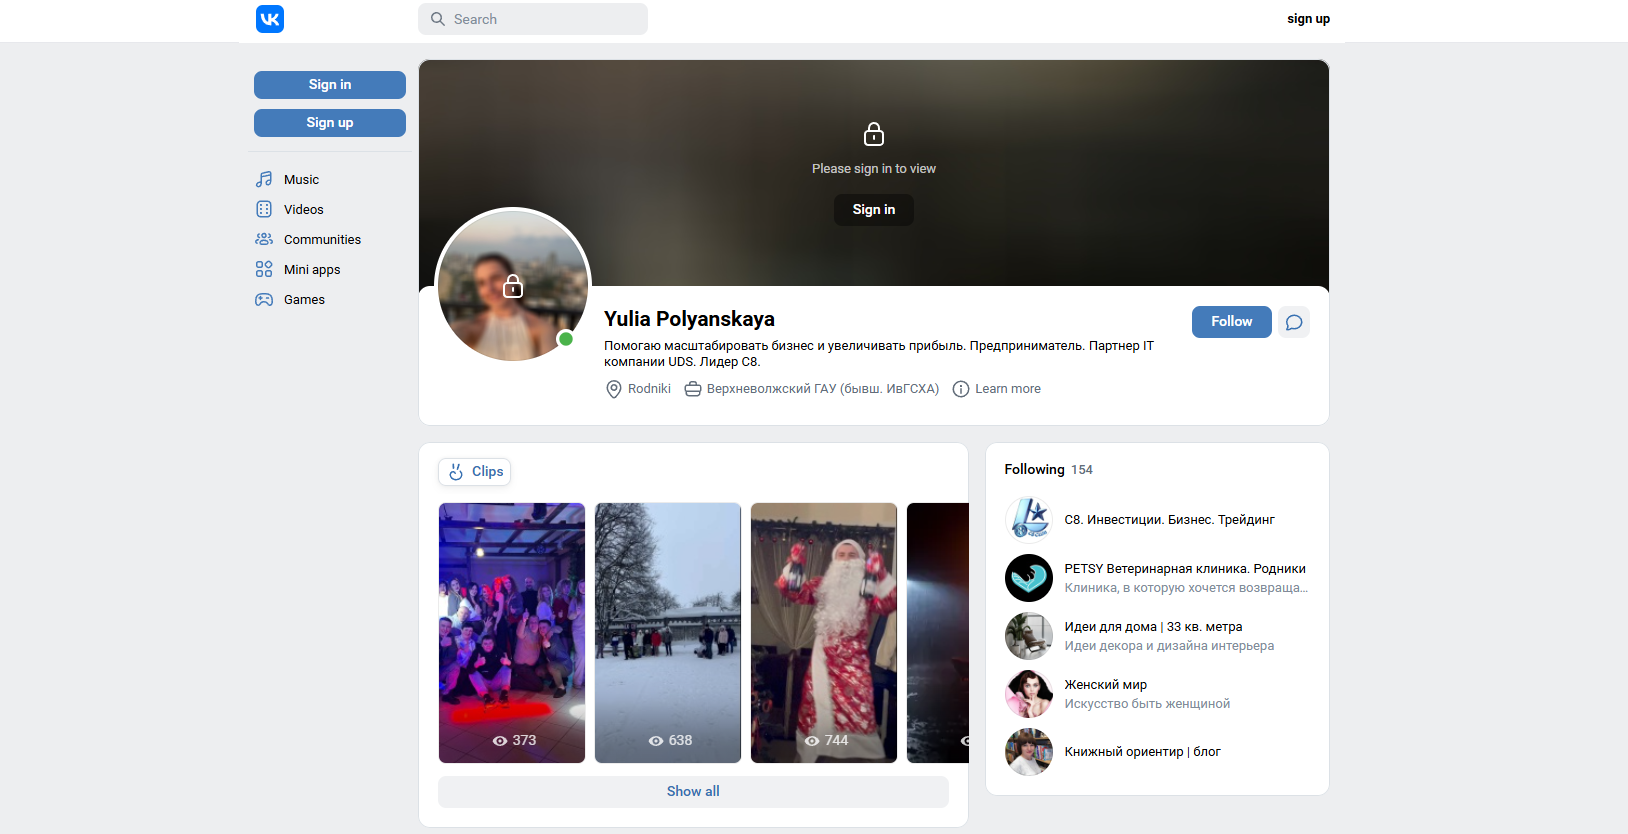Viewport: 1628px width, 834px height.
Task: Click the blue Sign up sidebar button
Action: click(330, 123)
